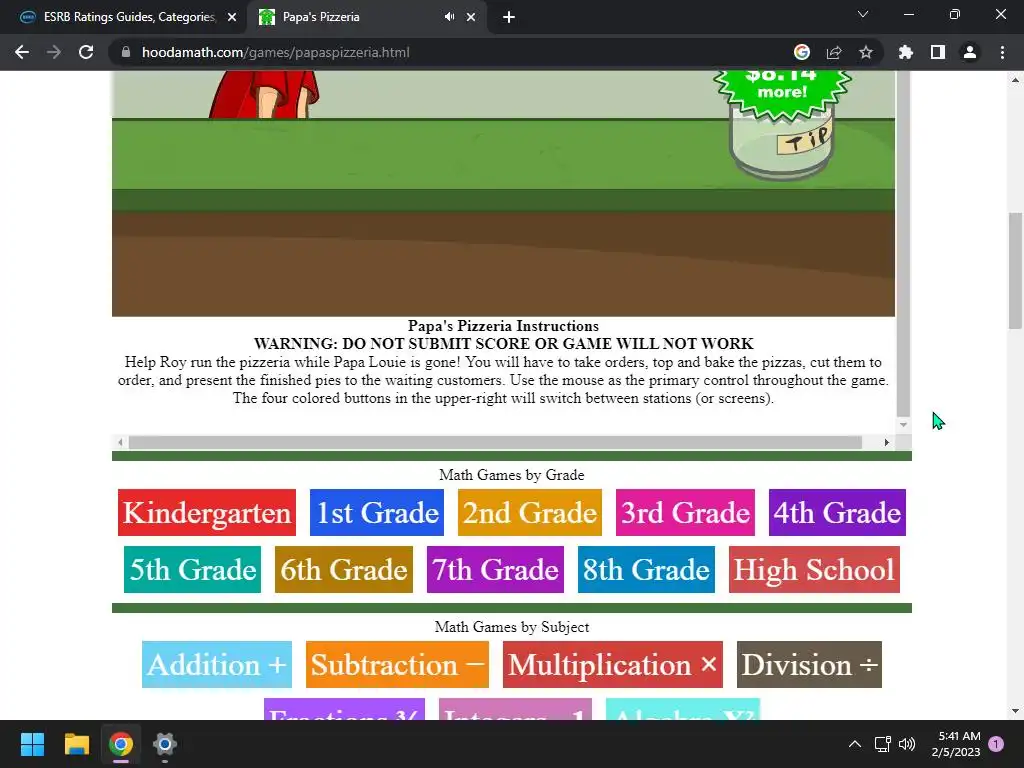Open volume control in system tray

tap(907, 744)
